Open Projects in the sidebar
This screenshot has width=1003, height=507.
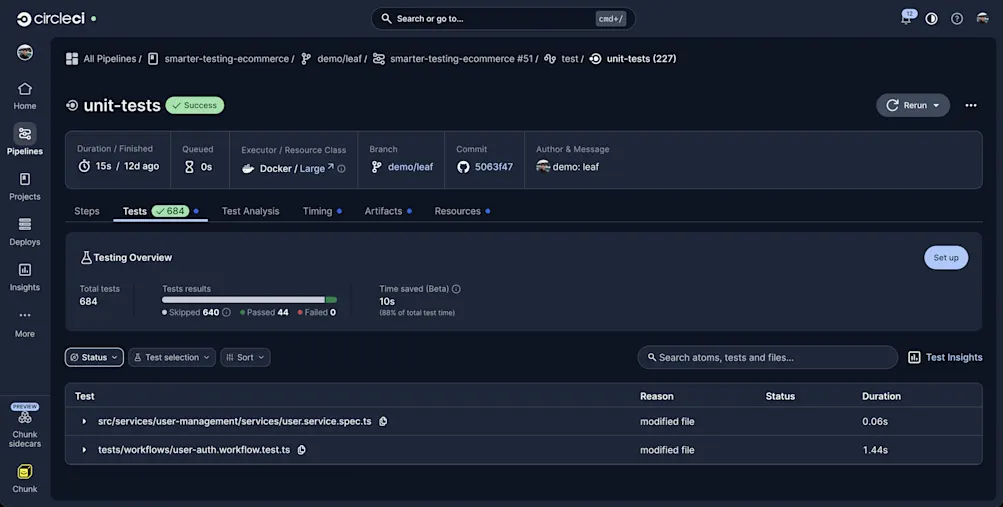pyautogui.click(x=25, y=186)
